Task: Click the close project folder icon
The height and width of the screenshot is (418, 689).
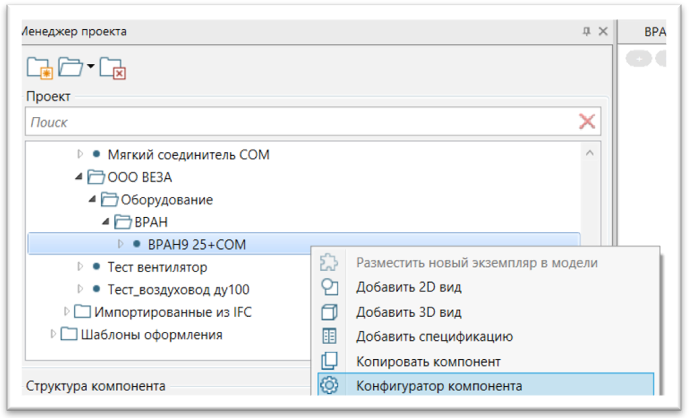Action: click(112, 68)
